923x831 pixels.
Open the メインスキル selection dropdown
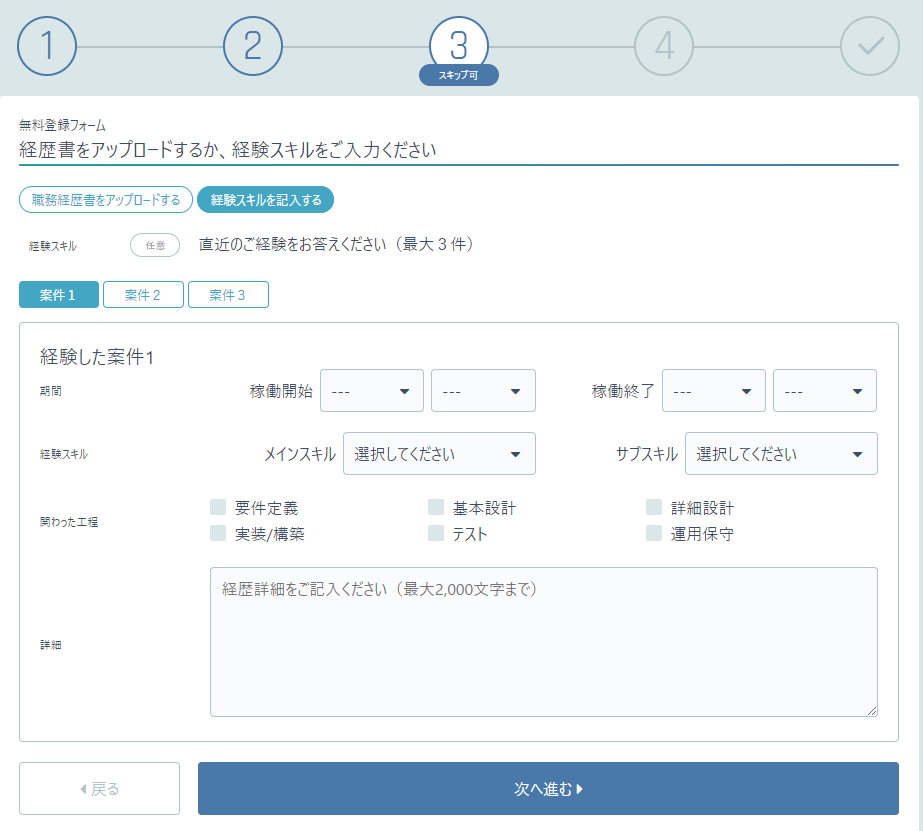[x=438, y=453]
